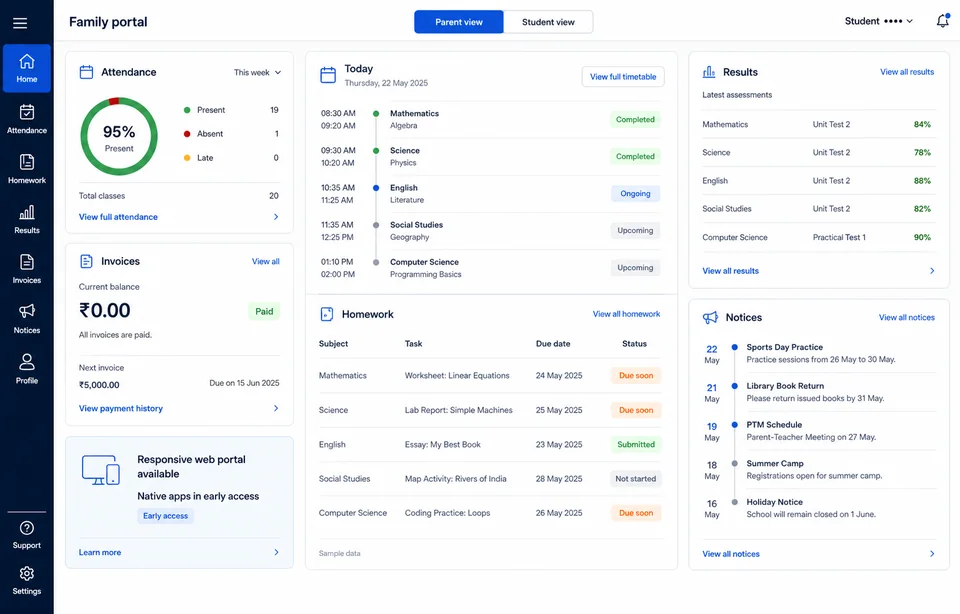Click the notification bell icon

point(943,21)
